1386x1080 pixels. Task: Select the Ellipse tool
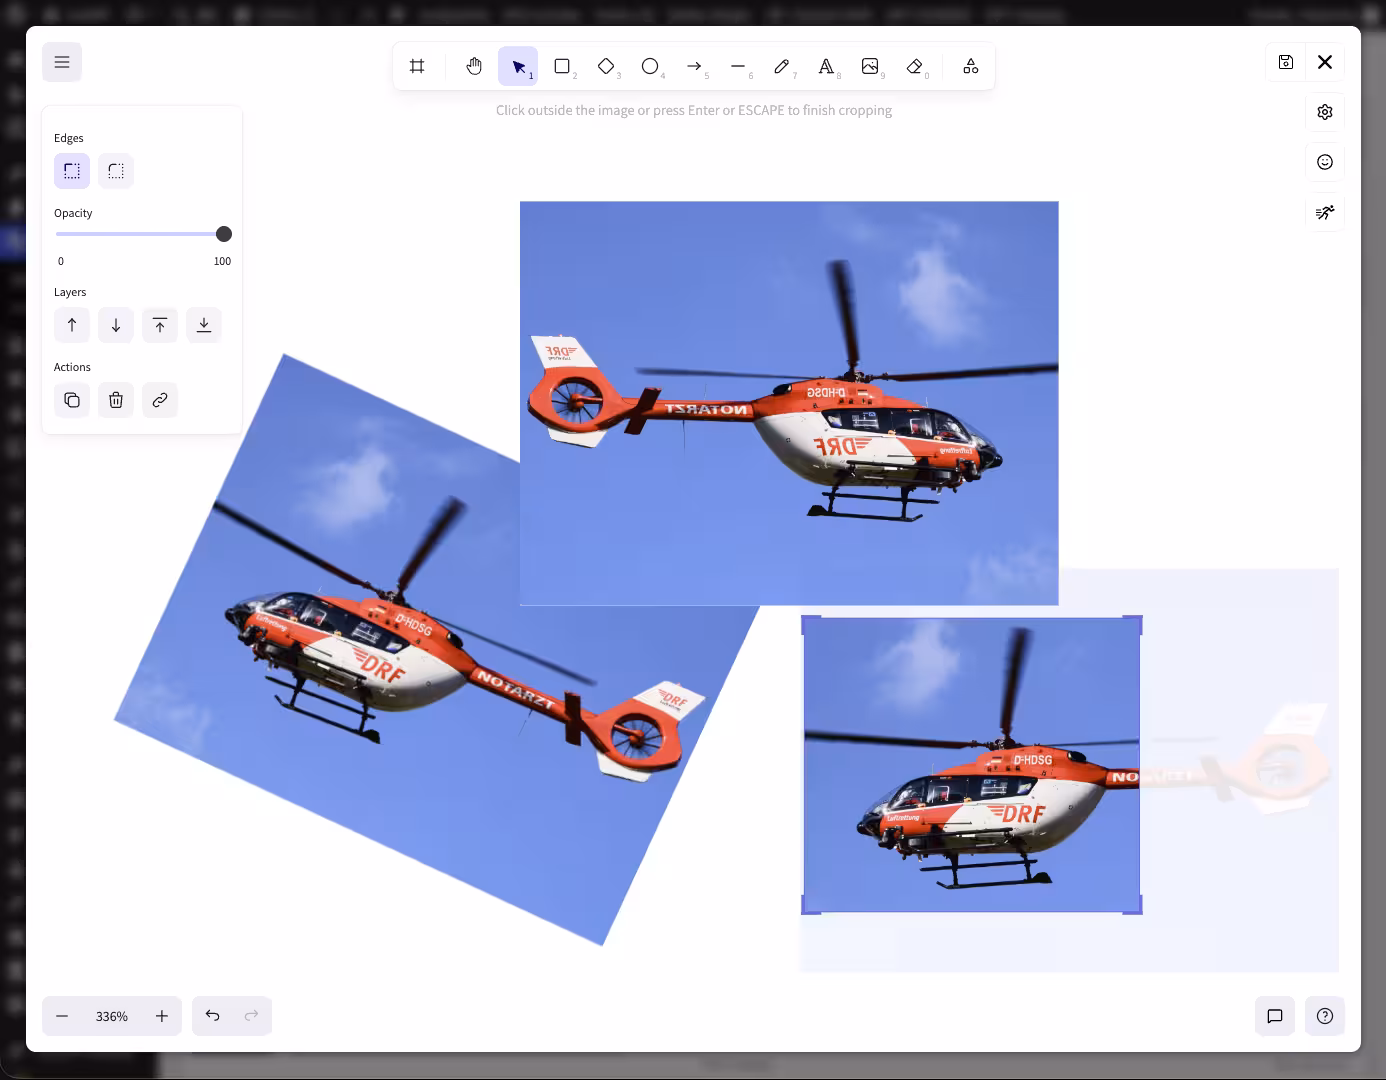coord(650,66)
